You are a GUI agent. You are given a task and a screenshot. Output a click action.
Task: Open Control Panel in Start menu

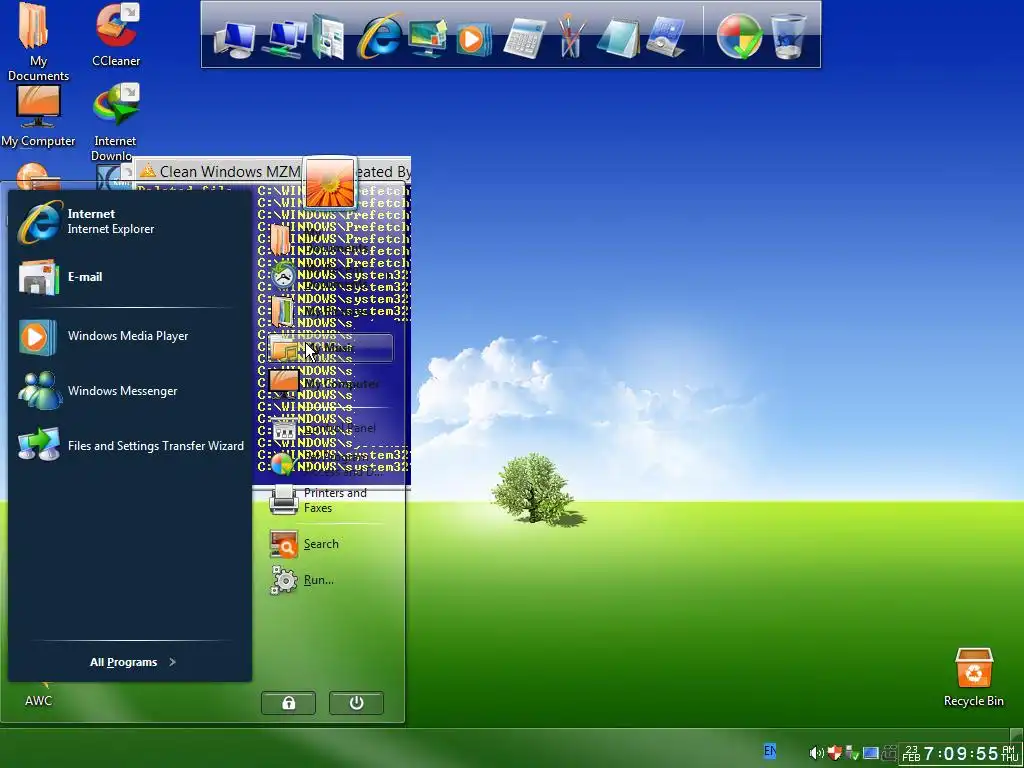point(330,428)
